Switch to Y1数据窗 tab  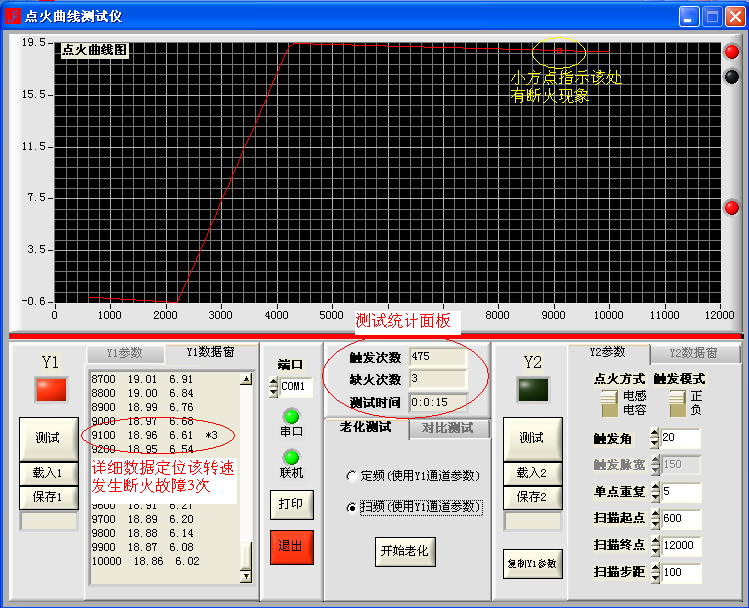click(x=211, y=352)
